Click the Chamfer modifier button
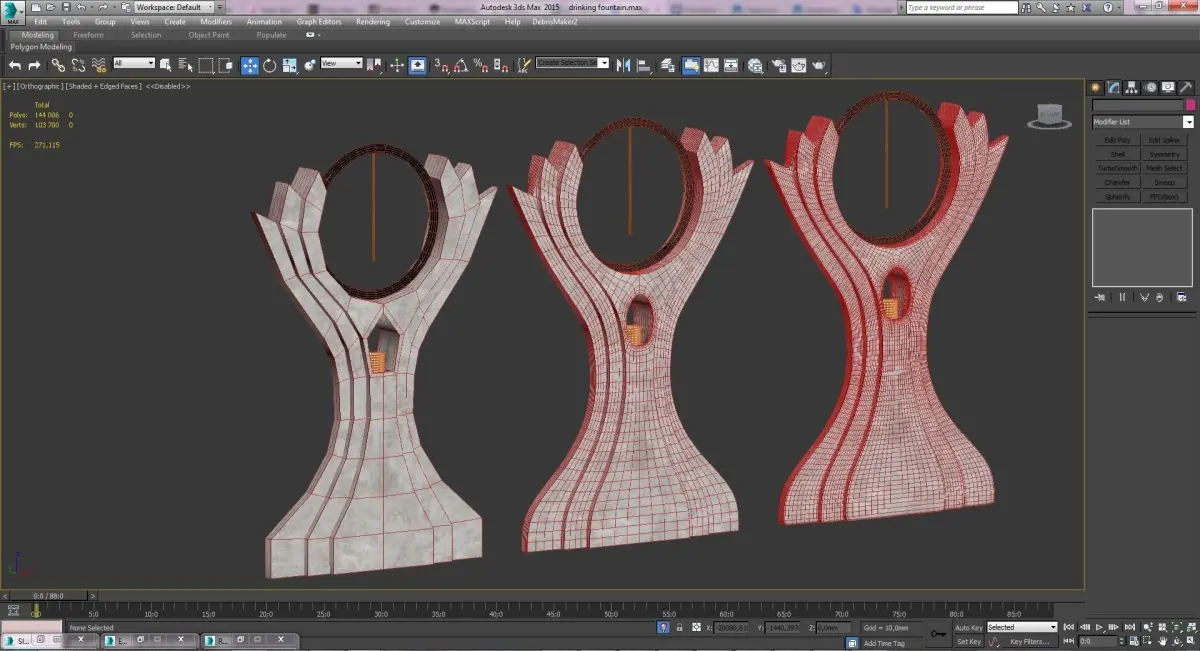Viewport: 1200px width, 651px height. click(1117, 182)
